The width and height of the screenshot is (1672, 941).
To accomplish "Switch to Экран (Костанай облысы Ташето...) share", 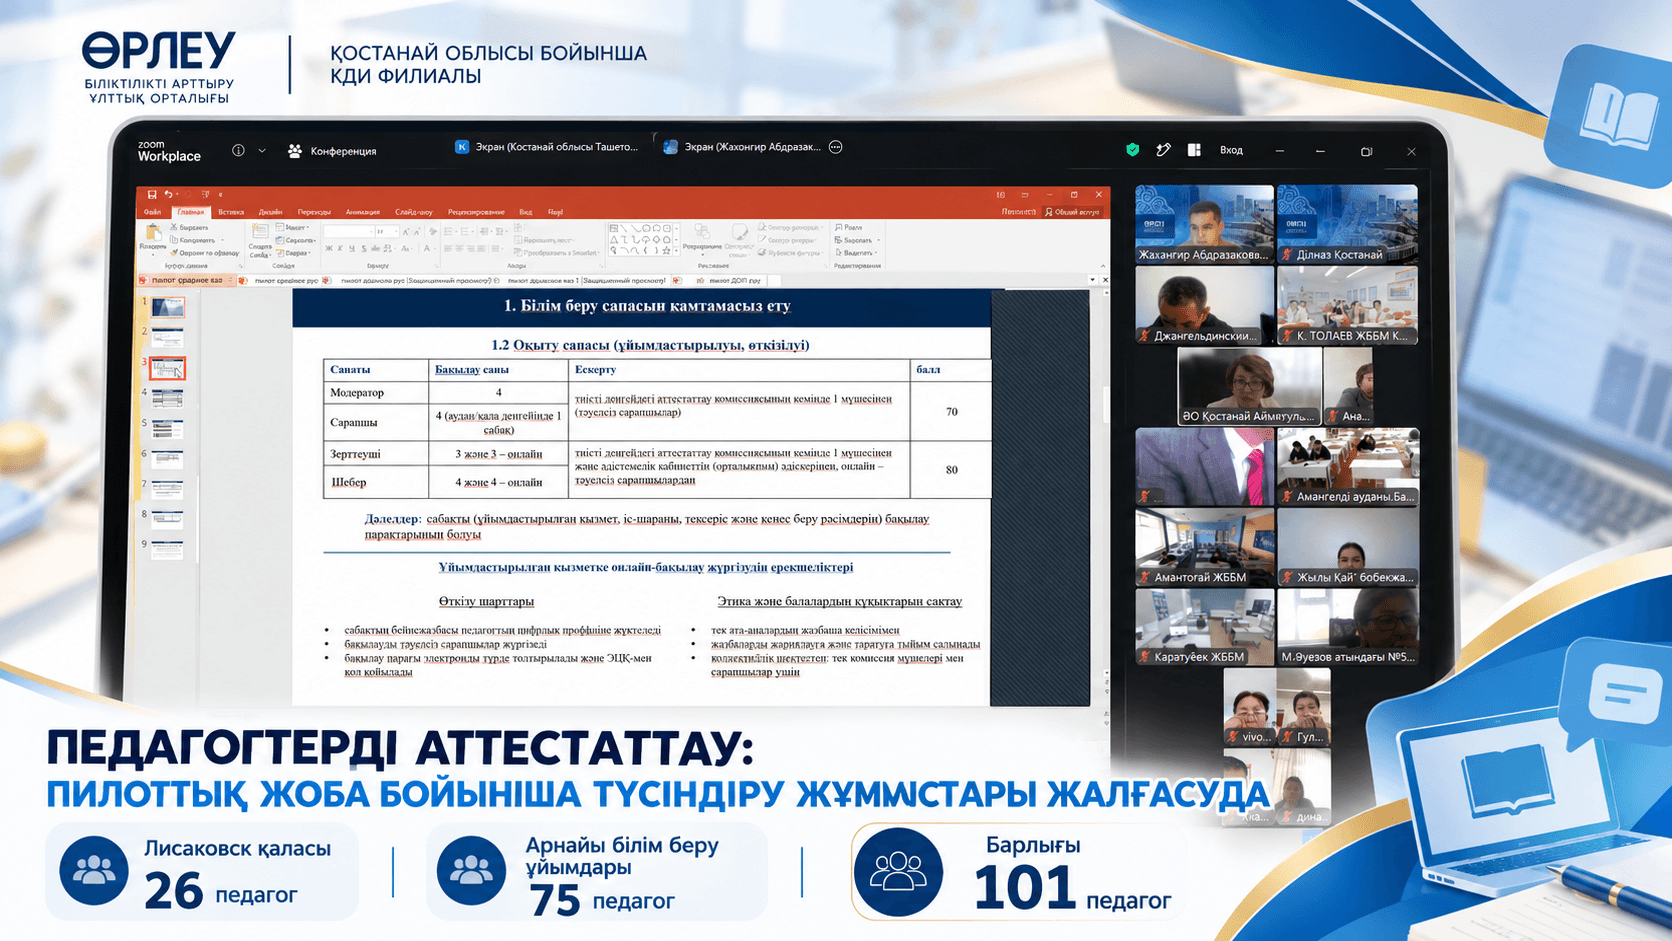I will [x=547, y=147].
